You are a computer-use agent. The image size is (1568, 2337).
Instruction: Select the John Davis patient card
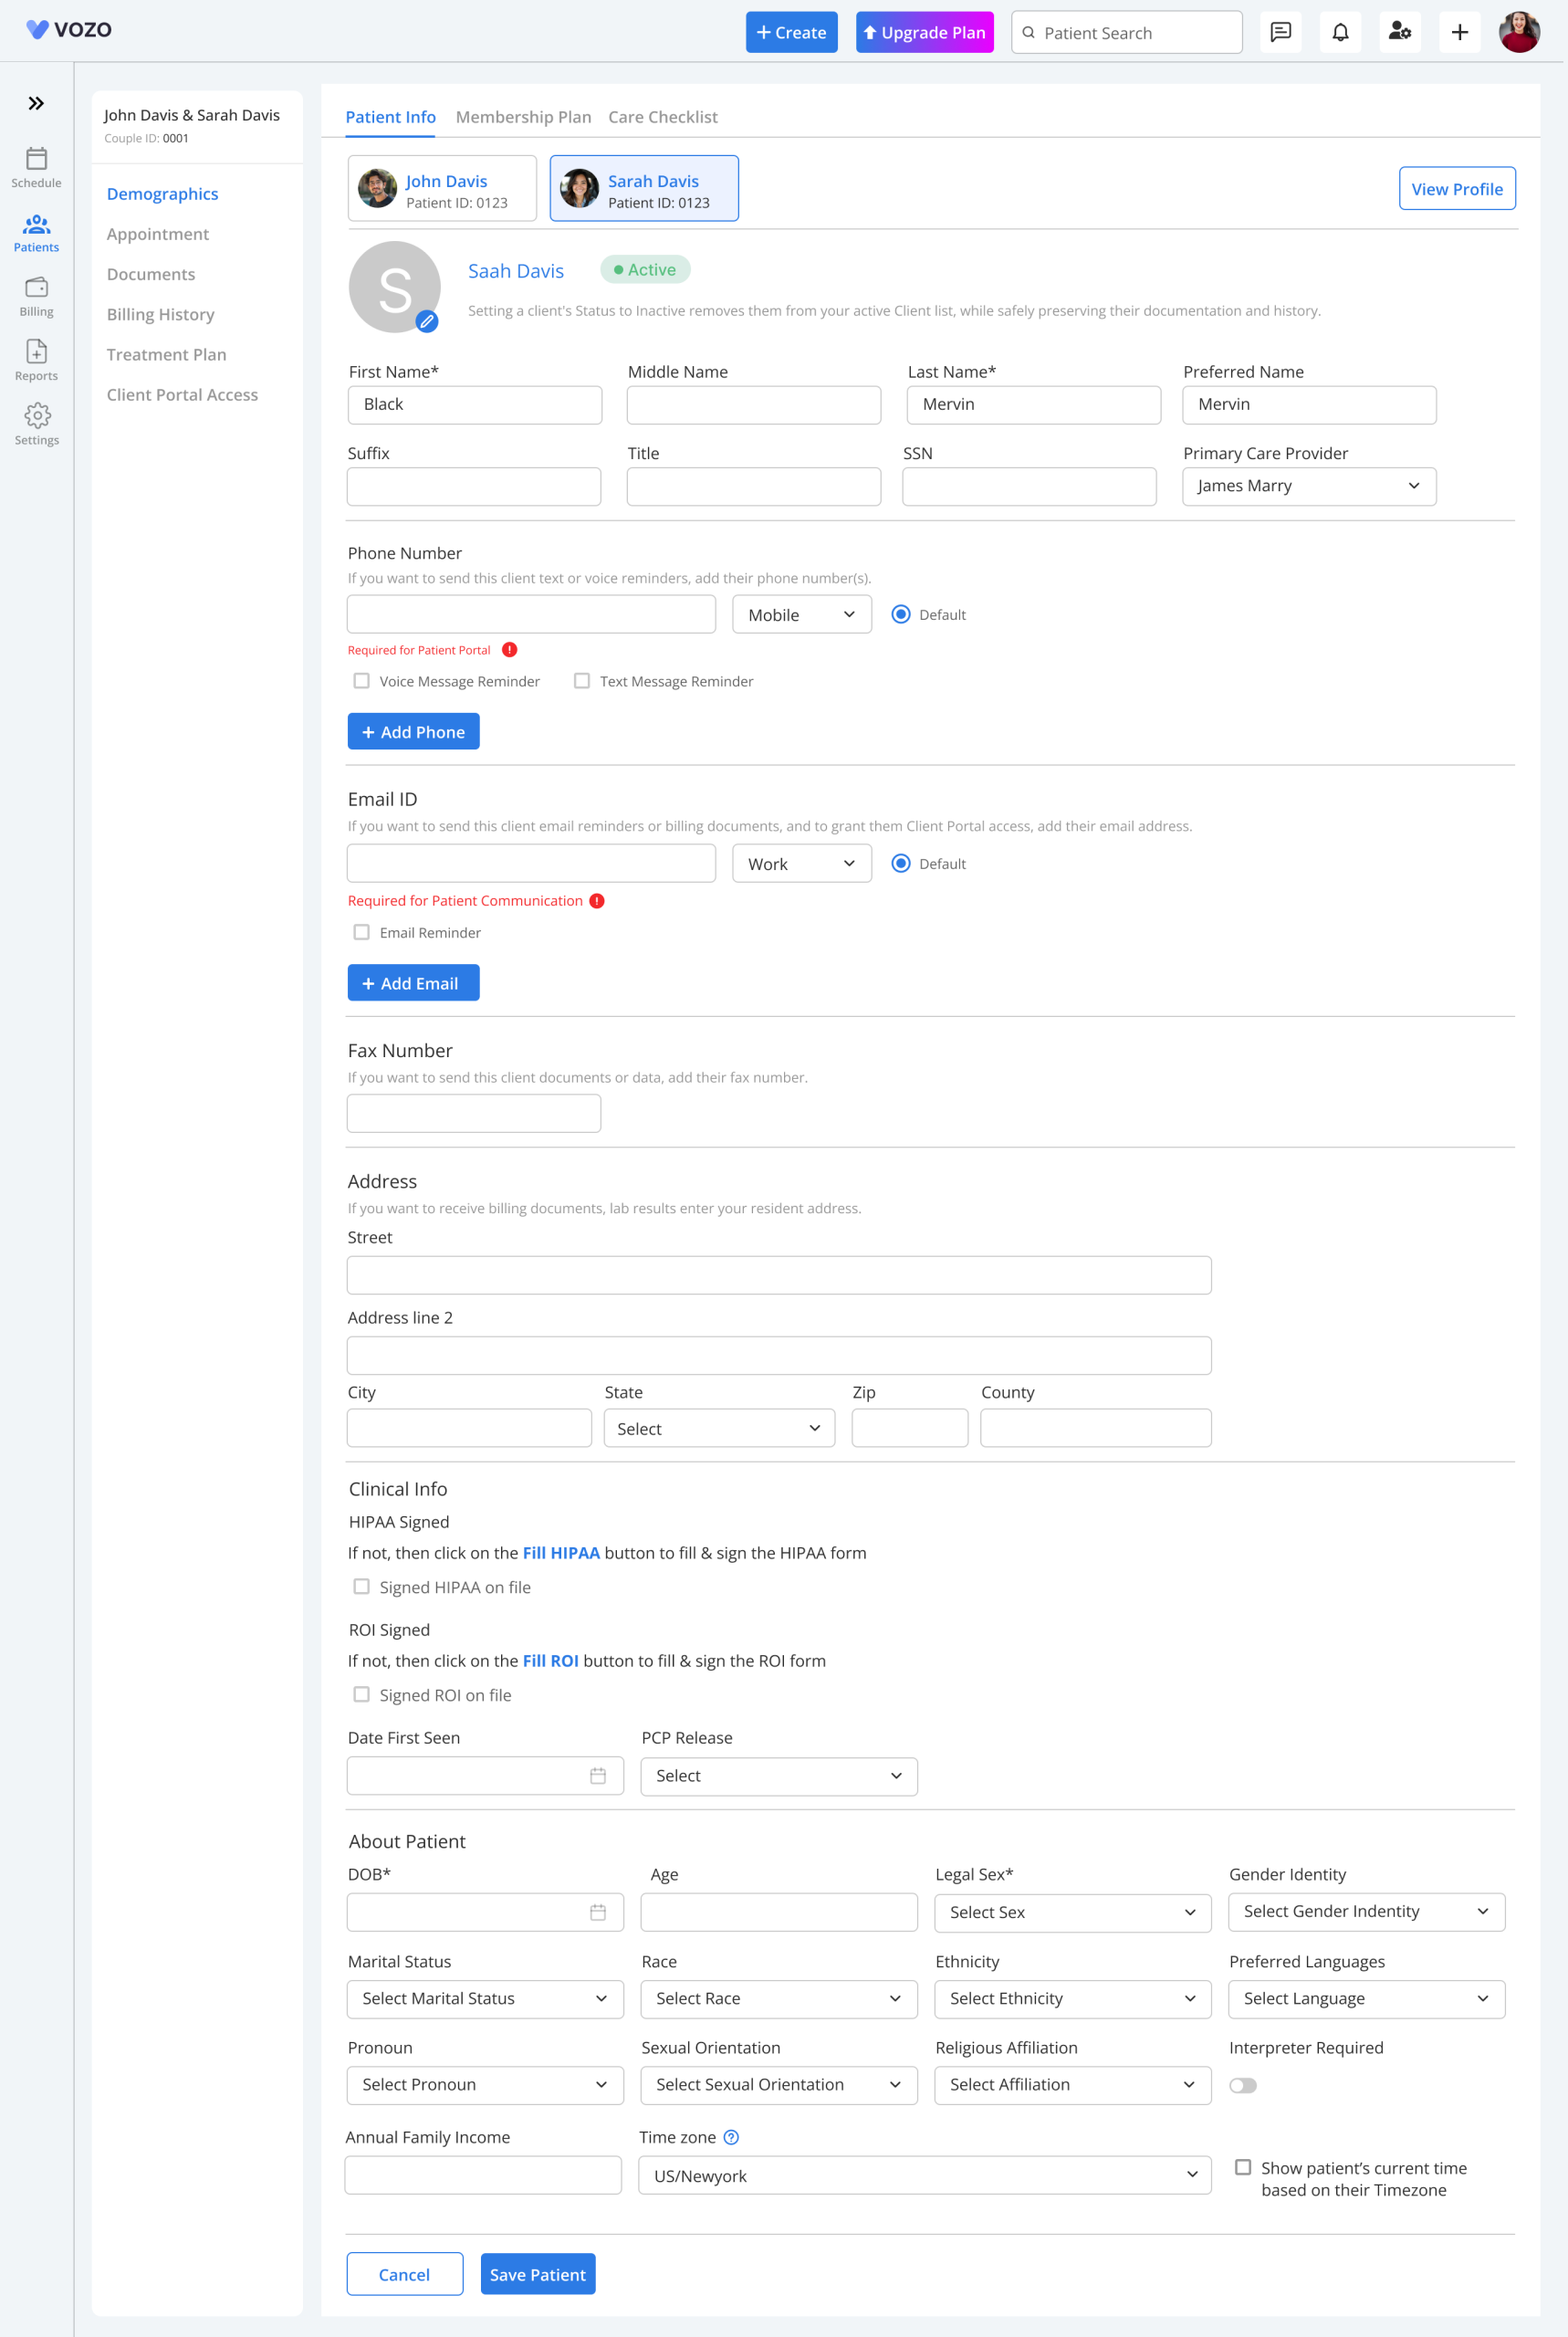pyautogui.click(x=442, y=188)
